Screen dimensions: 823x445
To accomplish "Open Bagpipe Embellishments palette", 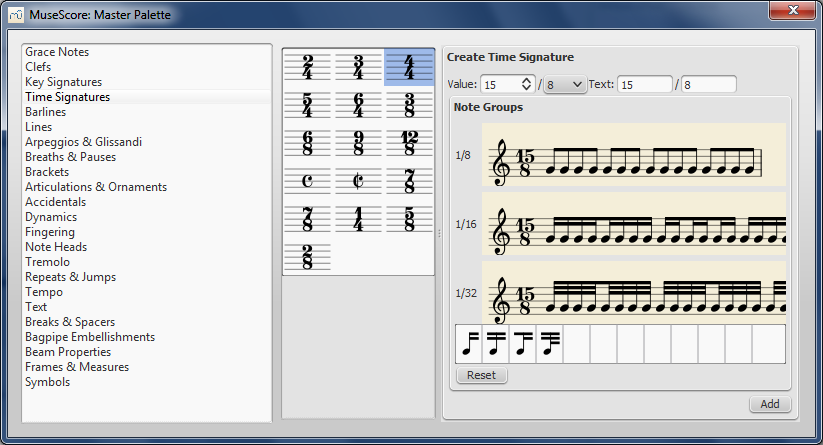I will 90,337.
